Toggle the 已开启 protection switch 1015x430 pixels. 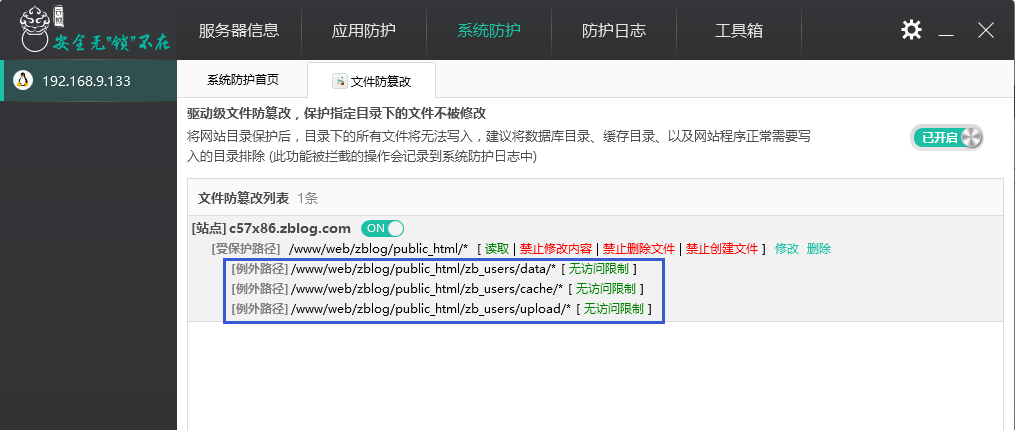pos(948,137)
